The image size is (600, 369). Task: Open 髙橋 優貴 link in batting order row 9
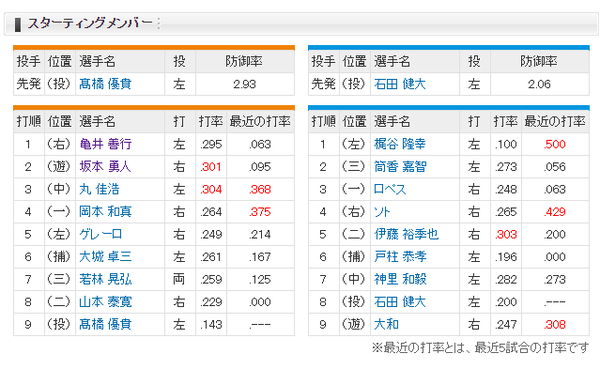[x=105, y=325]
